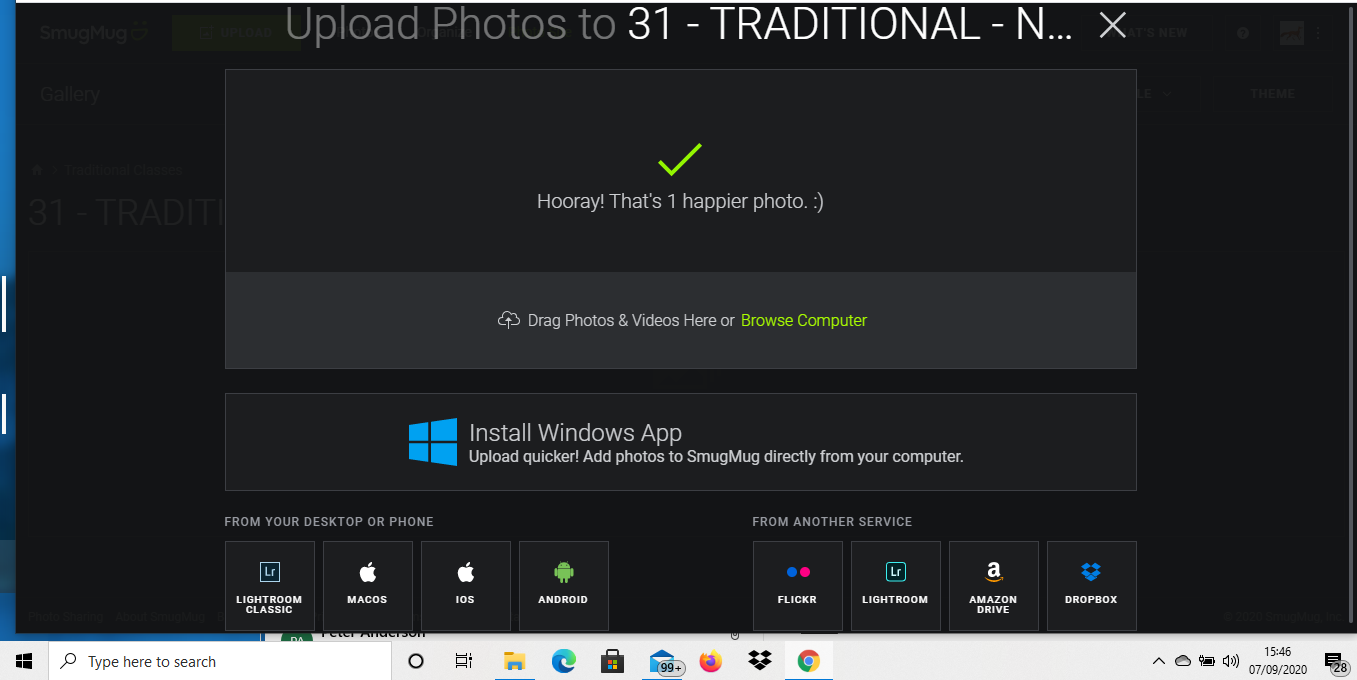
Task: Import photos from Flickr
Action: 798,586
